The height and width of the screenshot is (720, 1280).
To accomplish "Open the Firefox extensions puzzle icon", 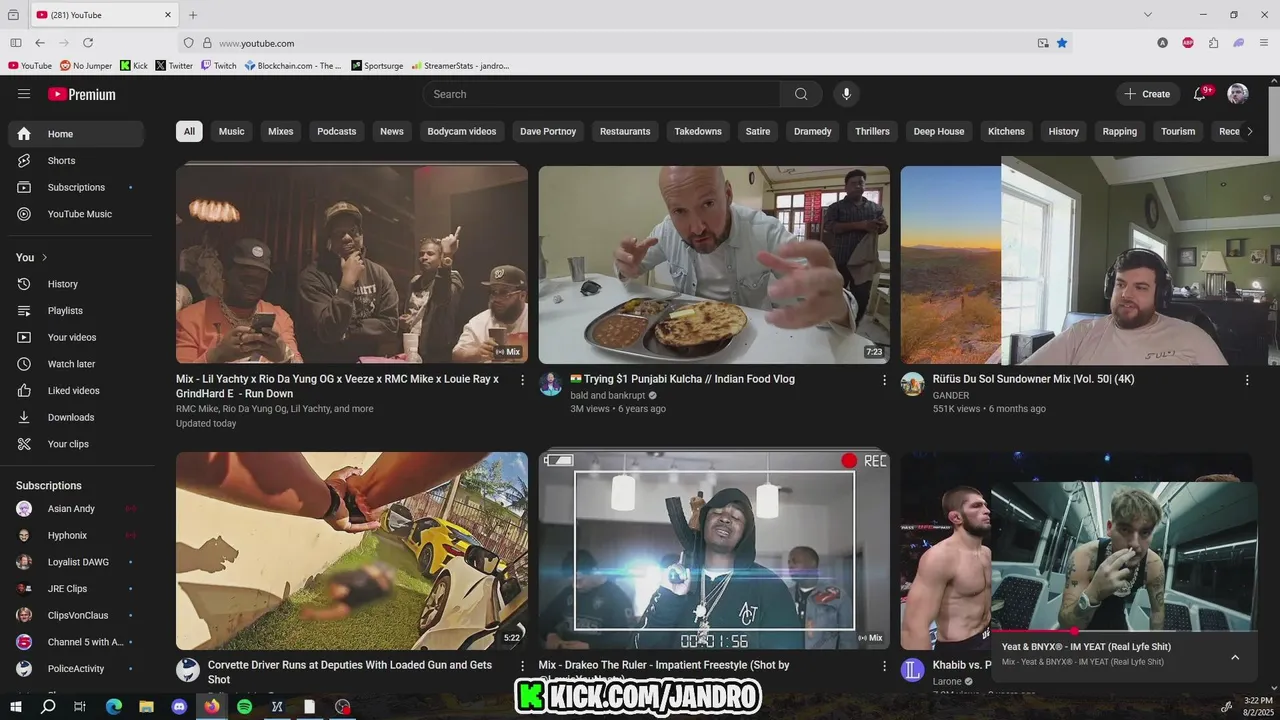I will [x=1213, y=43].
